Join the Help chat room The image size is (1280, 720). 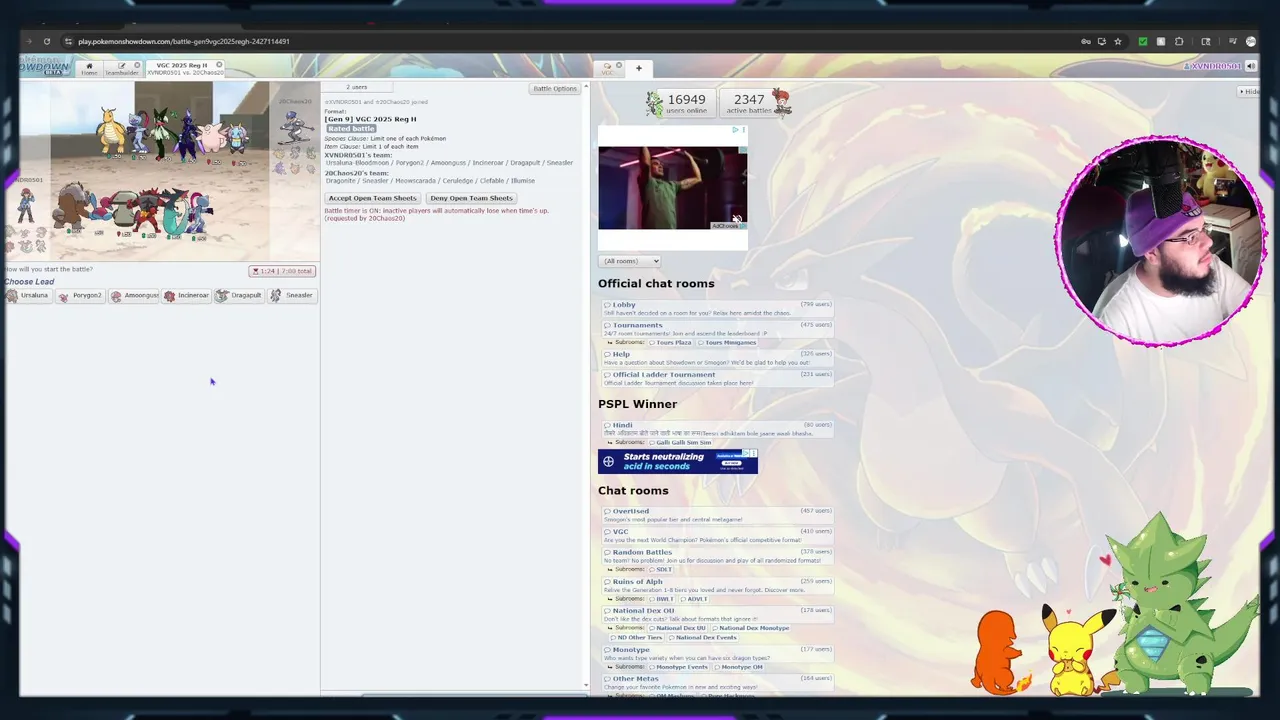point(718,358)
